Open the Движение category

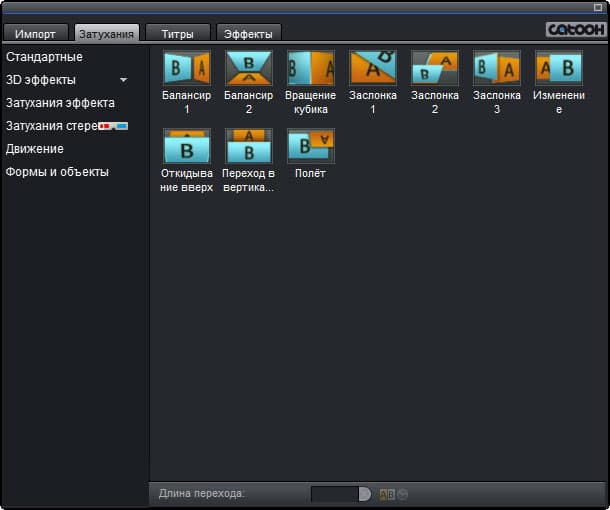pyautogui.click(x=35, y=149)
